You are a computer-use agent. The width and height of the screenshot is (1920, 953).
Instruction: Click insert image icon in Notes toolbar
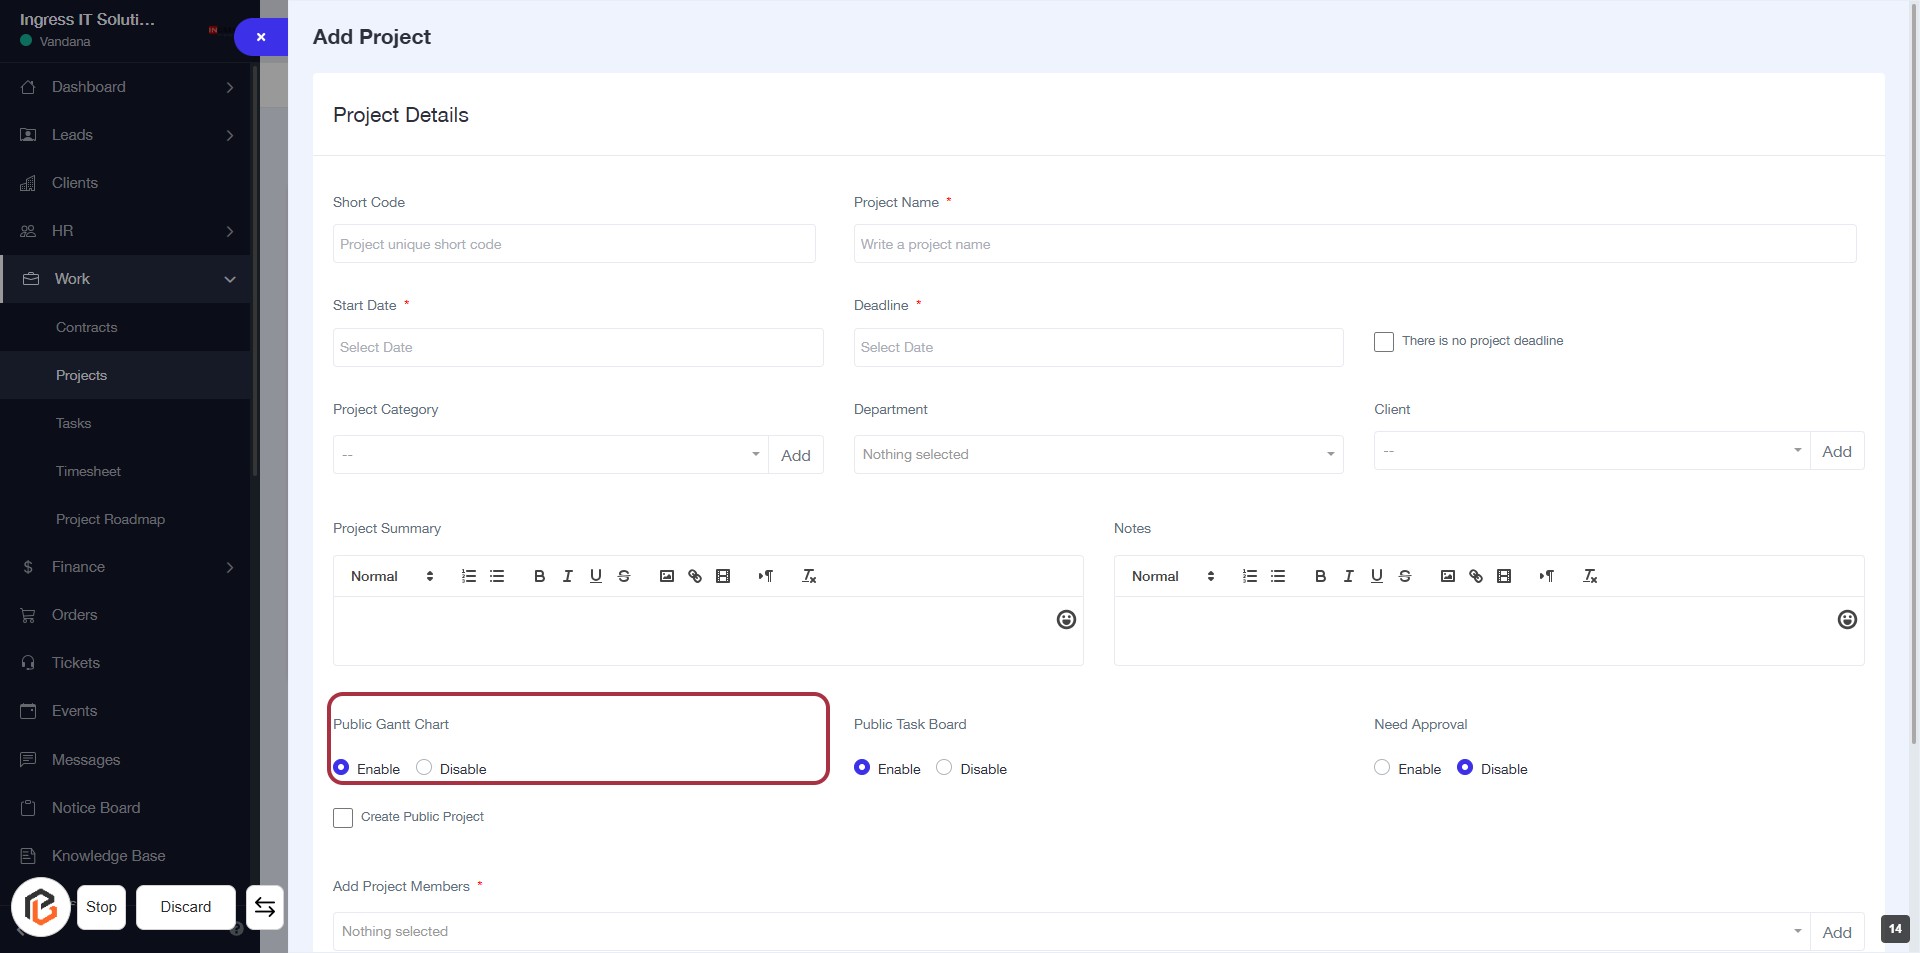coord(1447,576)
